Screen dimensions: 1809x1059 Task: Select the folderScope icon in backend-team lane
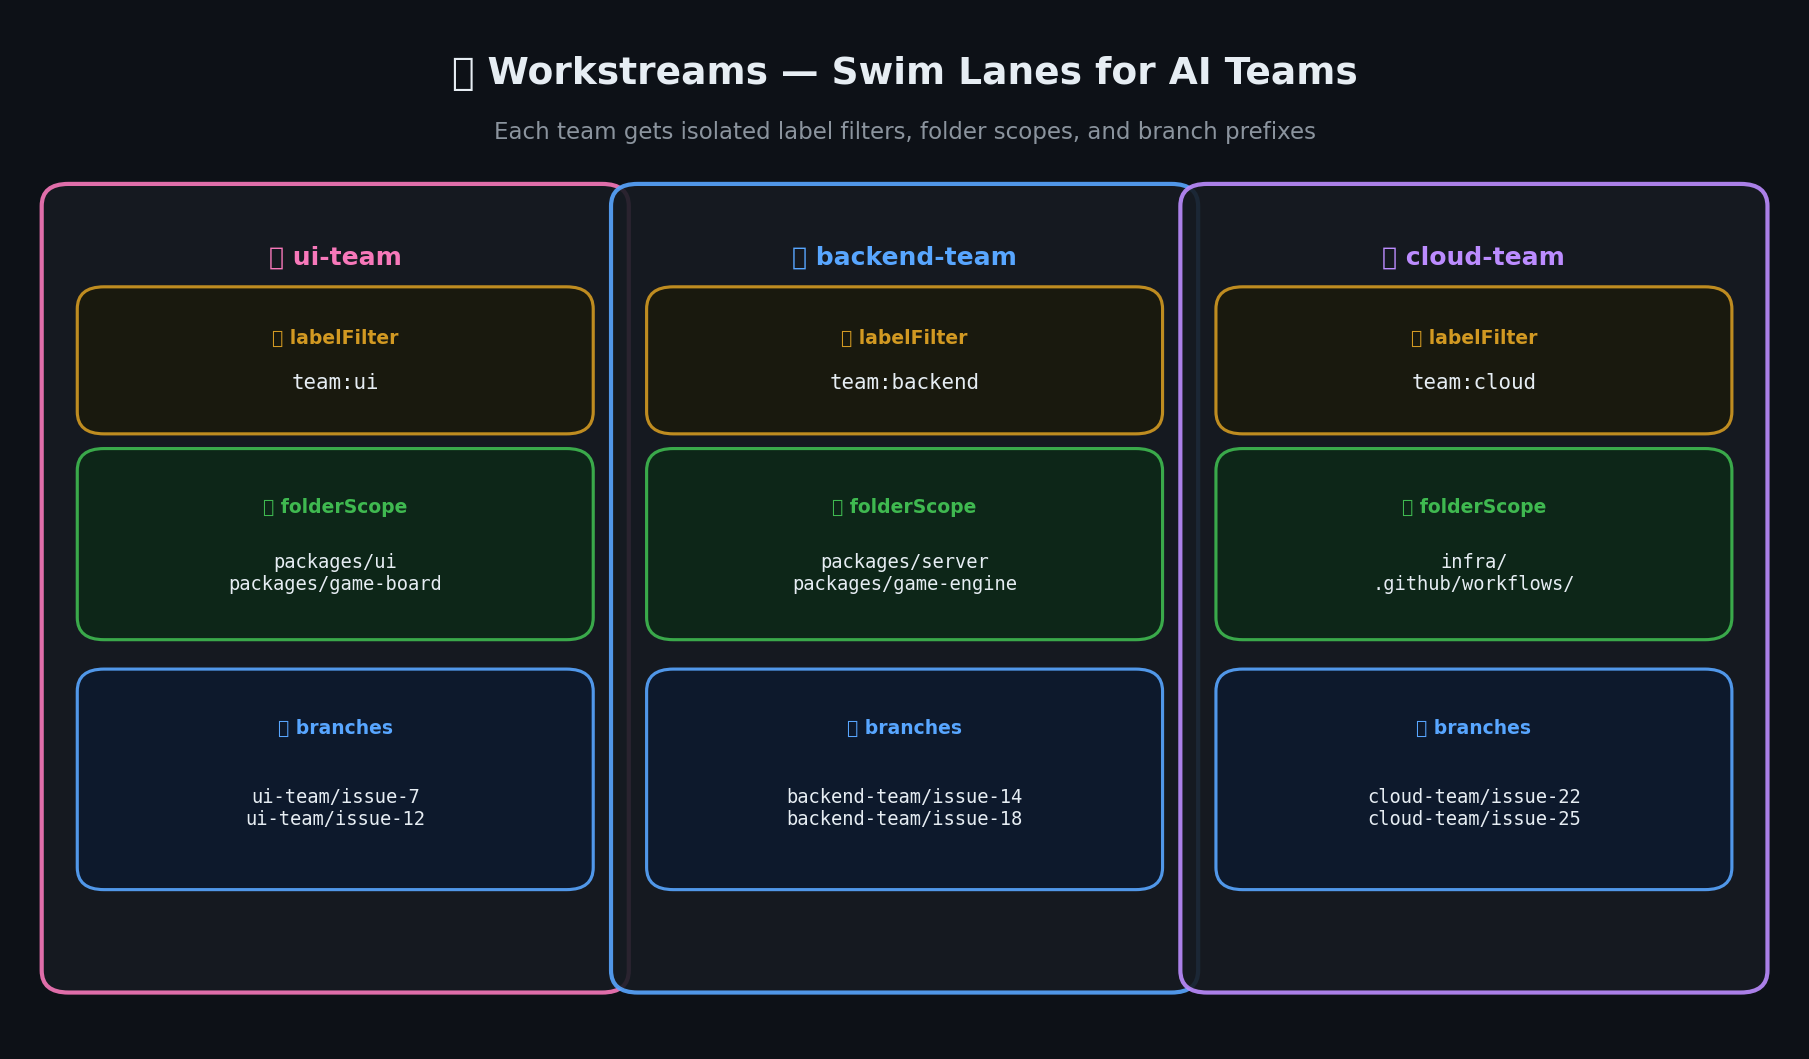click(x=837, y=506)
